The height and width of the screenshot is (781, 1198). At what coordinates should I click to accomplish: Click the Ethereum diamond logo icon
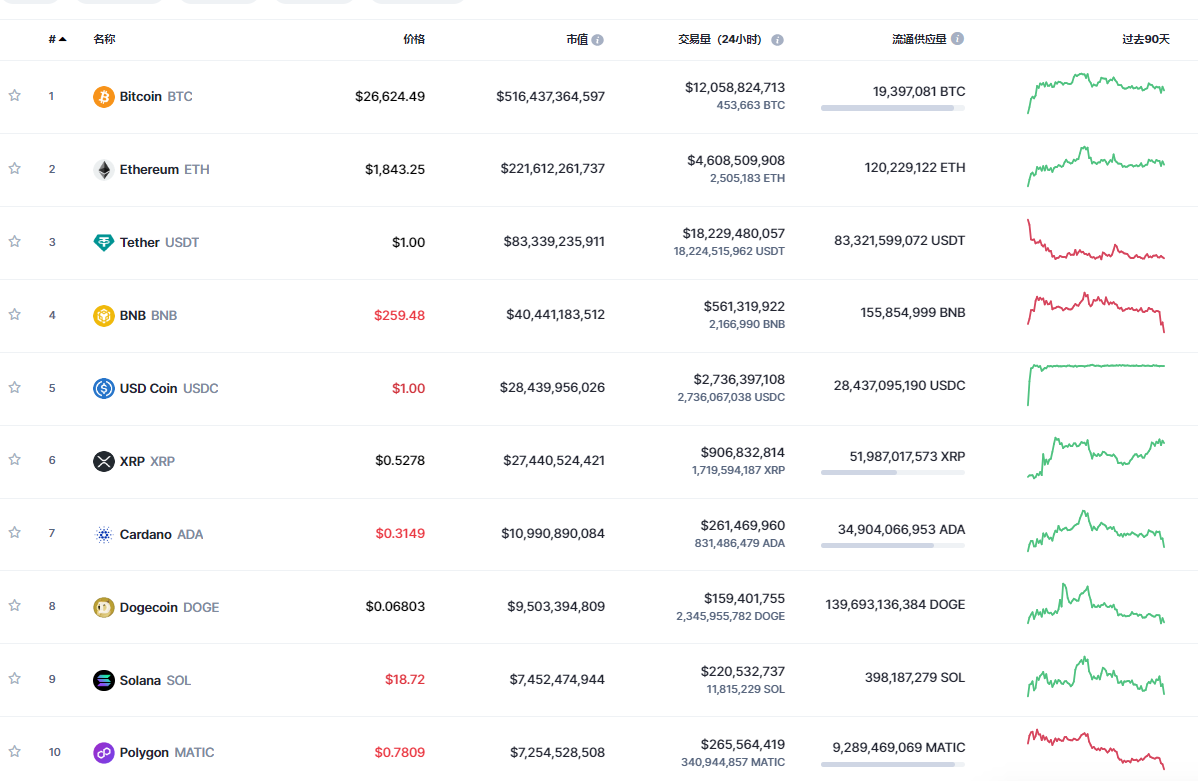(104, 170)
